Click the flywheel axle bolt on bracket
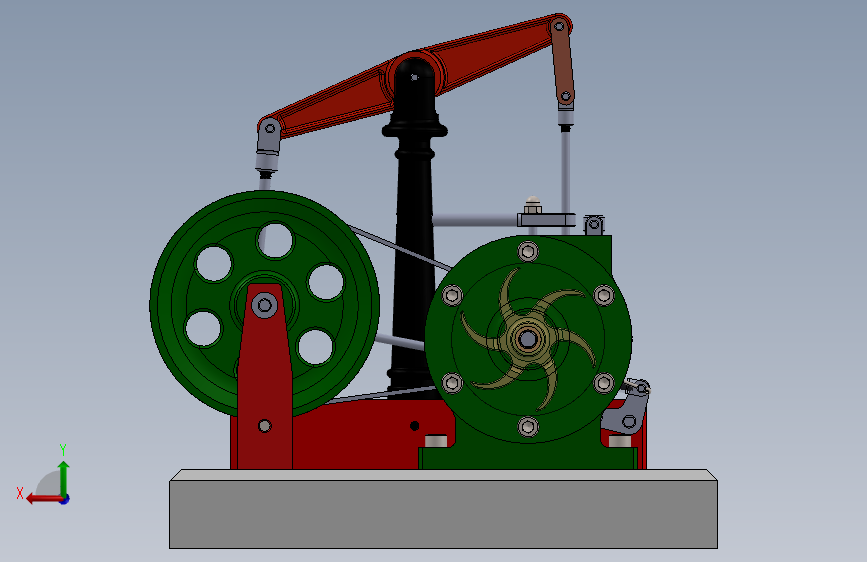Image resolution: width=867 pixels, height=562 pixels. 265,305
